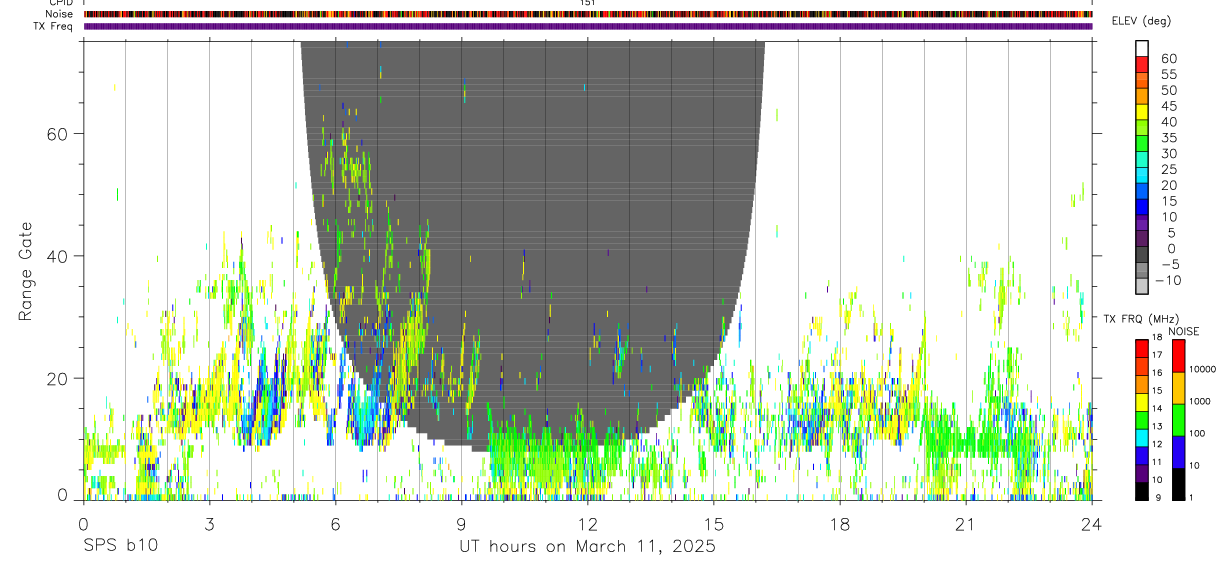Click the 12 hour tick label
The height and width of the screenshot is (567, 1228).
click(588, 524)
